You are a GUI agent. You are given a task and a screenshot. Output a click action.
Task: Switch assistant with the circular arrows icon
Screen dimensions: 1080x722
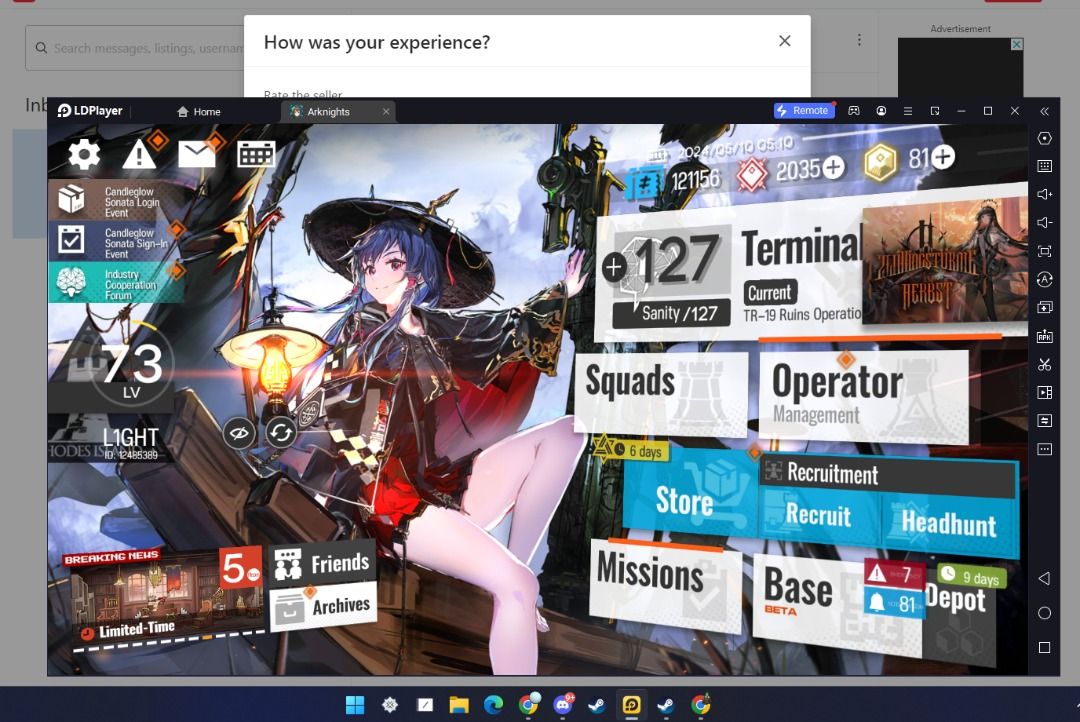point(280,433)
